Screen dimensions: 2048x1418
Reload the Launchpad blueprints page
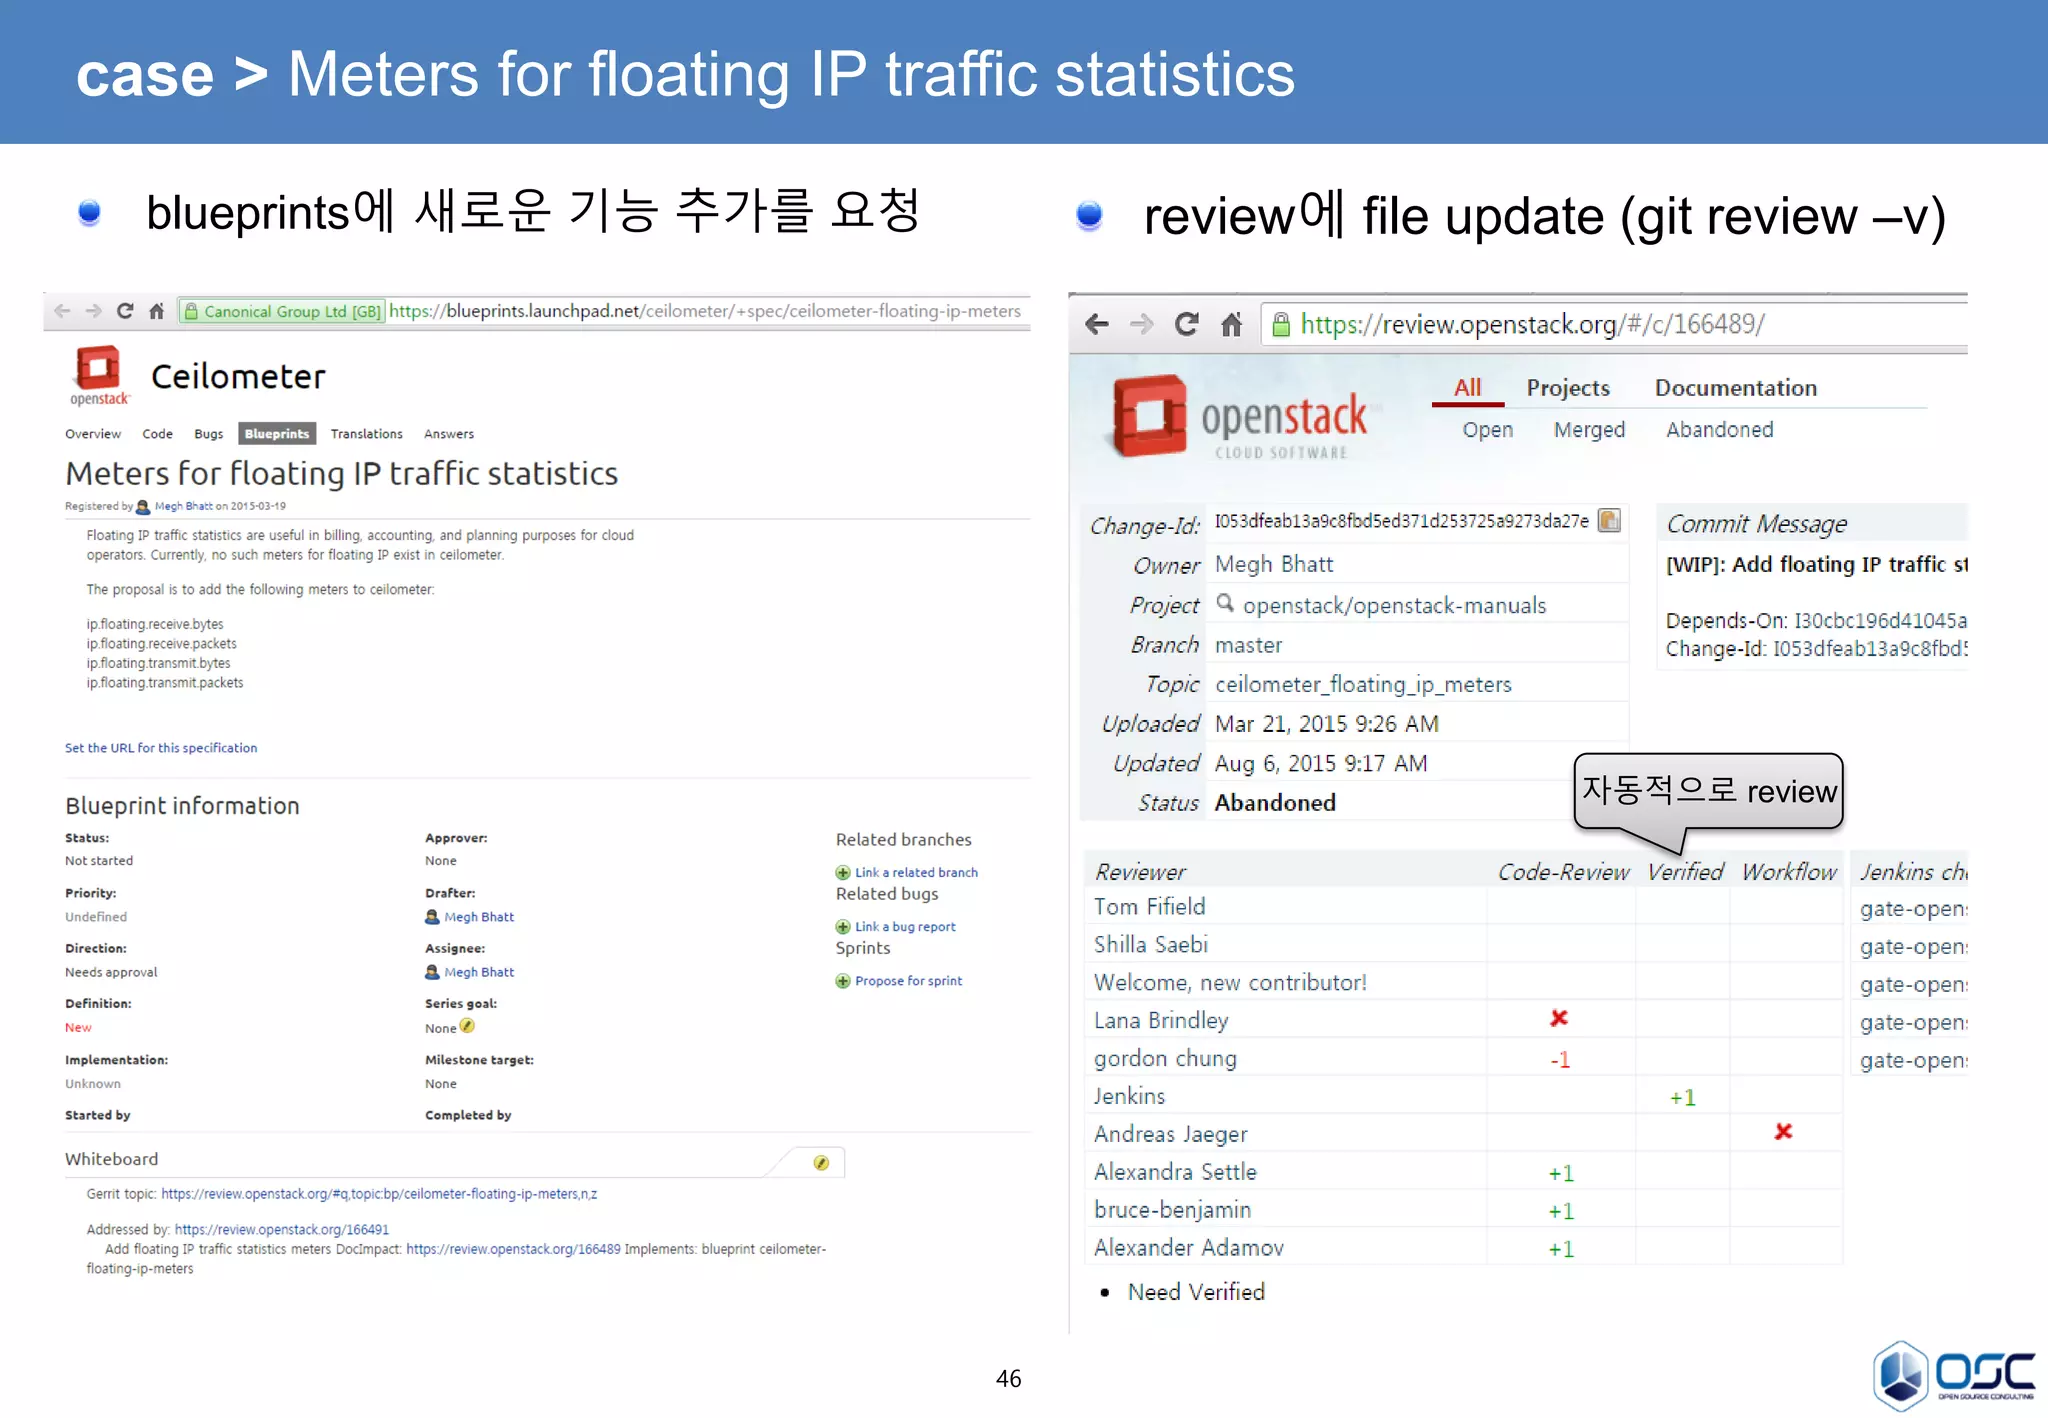tap(125, 311)
